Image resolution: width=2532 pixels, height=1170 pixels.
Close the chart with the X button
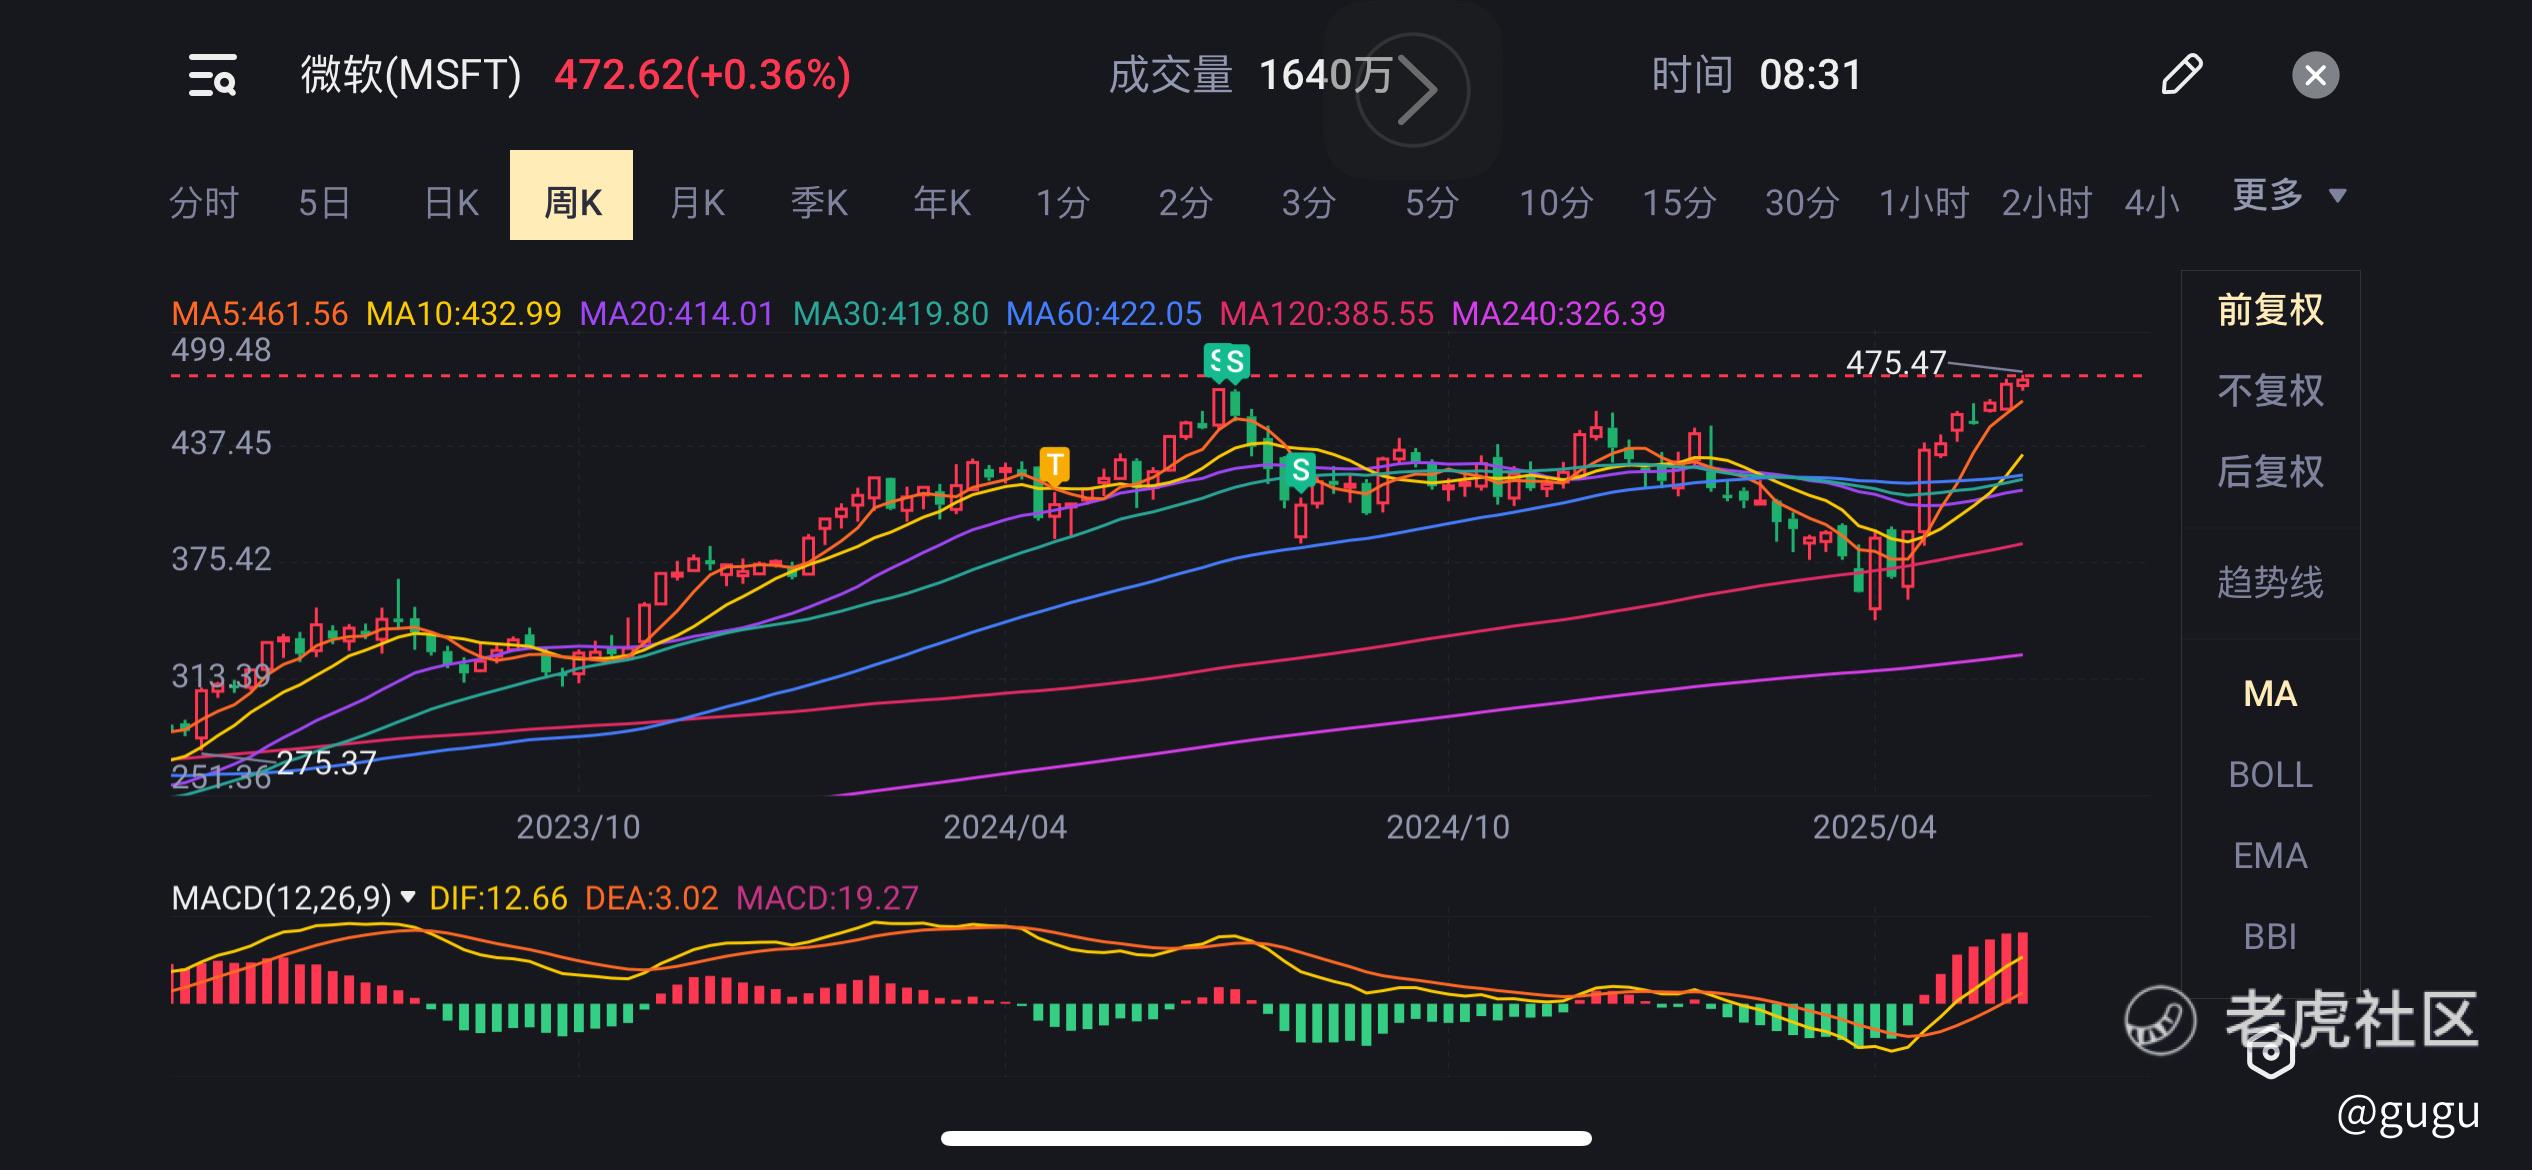coord(2315,75)
